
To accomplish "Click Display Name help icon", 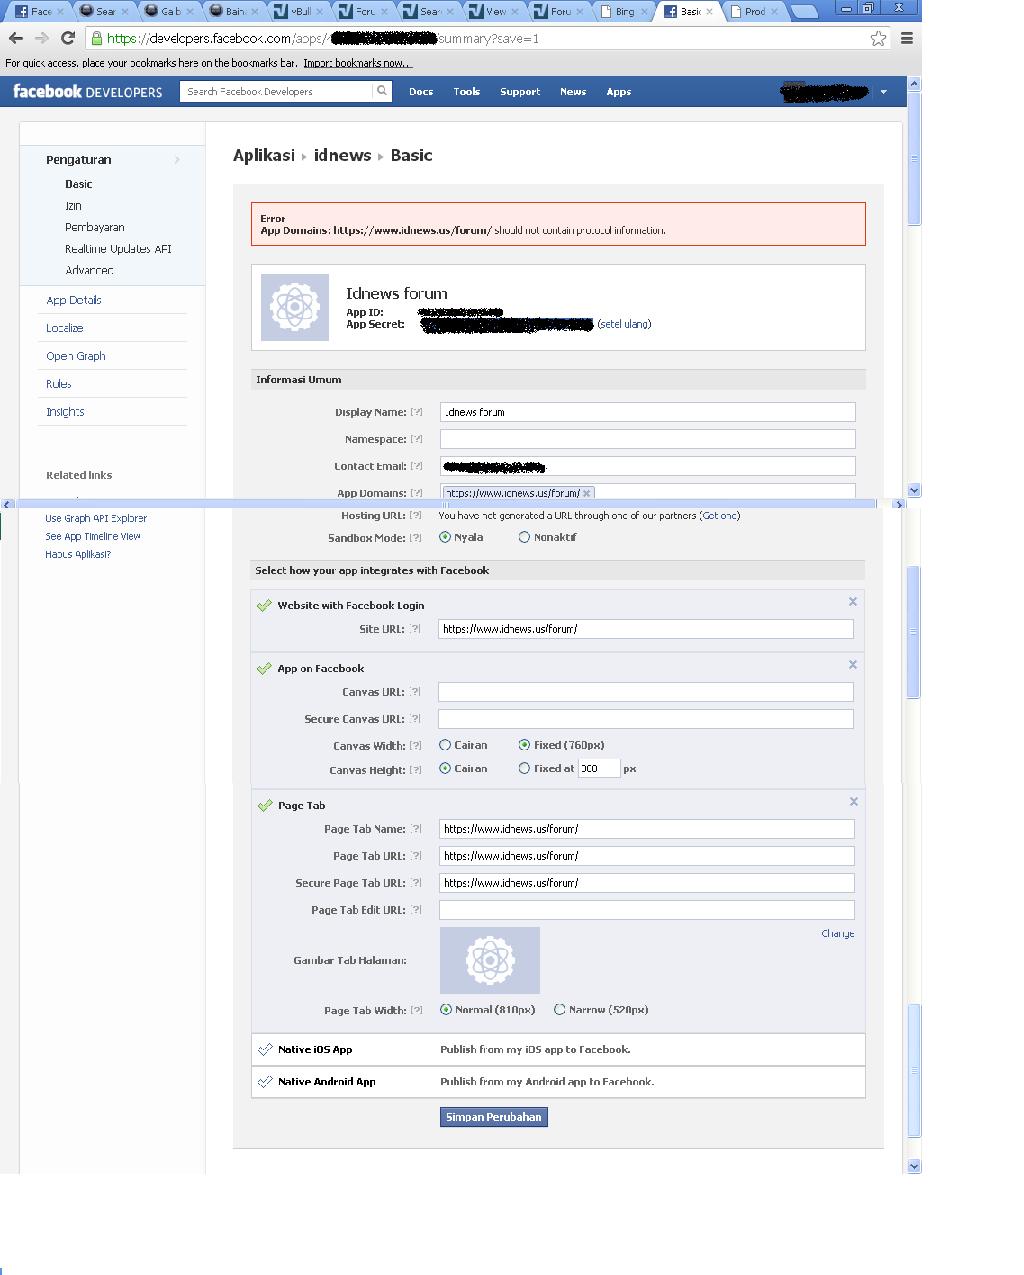I will click(417, 412).
